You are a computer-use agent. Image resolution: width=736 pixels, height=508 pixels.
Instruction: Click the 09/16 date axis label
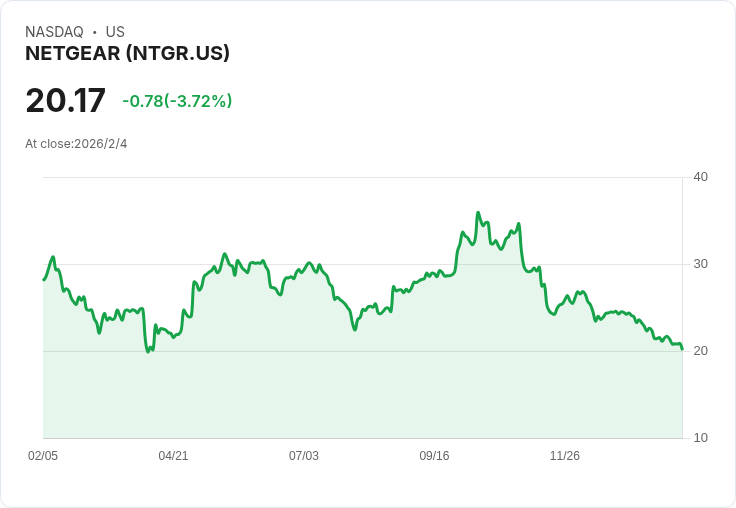434,455
